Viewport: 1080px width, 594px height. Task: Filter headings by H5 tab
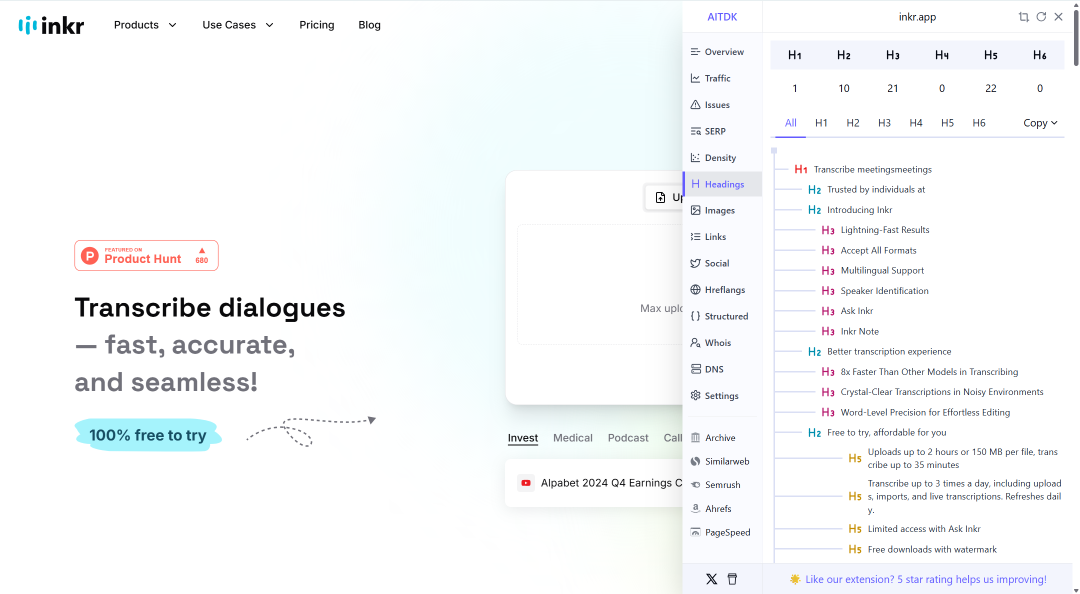click(947, 123)
